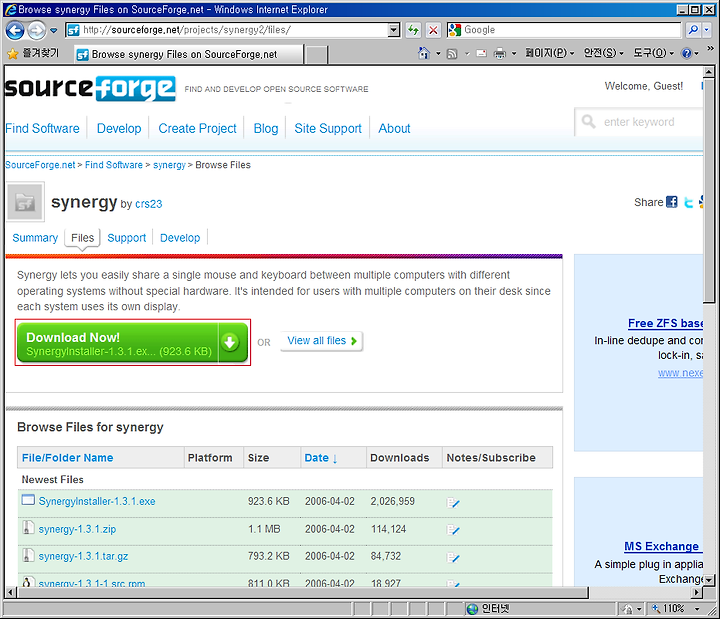Image resolution: width=720 pixels, height=619 pixels.
Task: Click the RSS feeds icon
Action: (452, 54)
